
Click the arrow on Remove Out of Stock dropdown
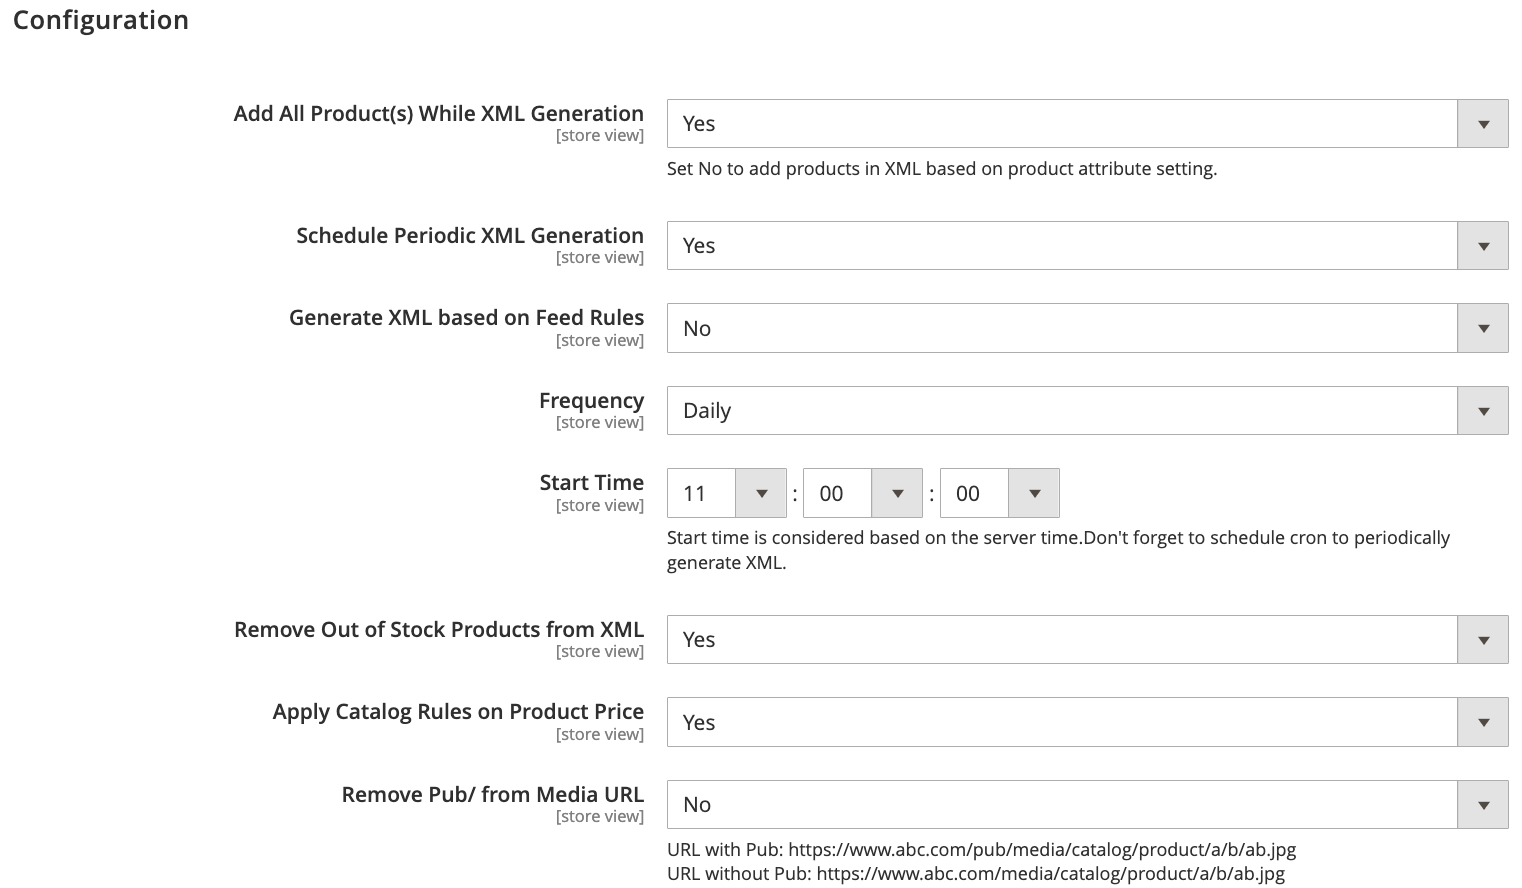coord(1482,639)
